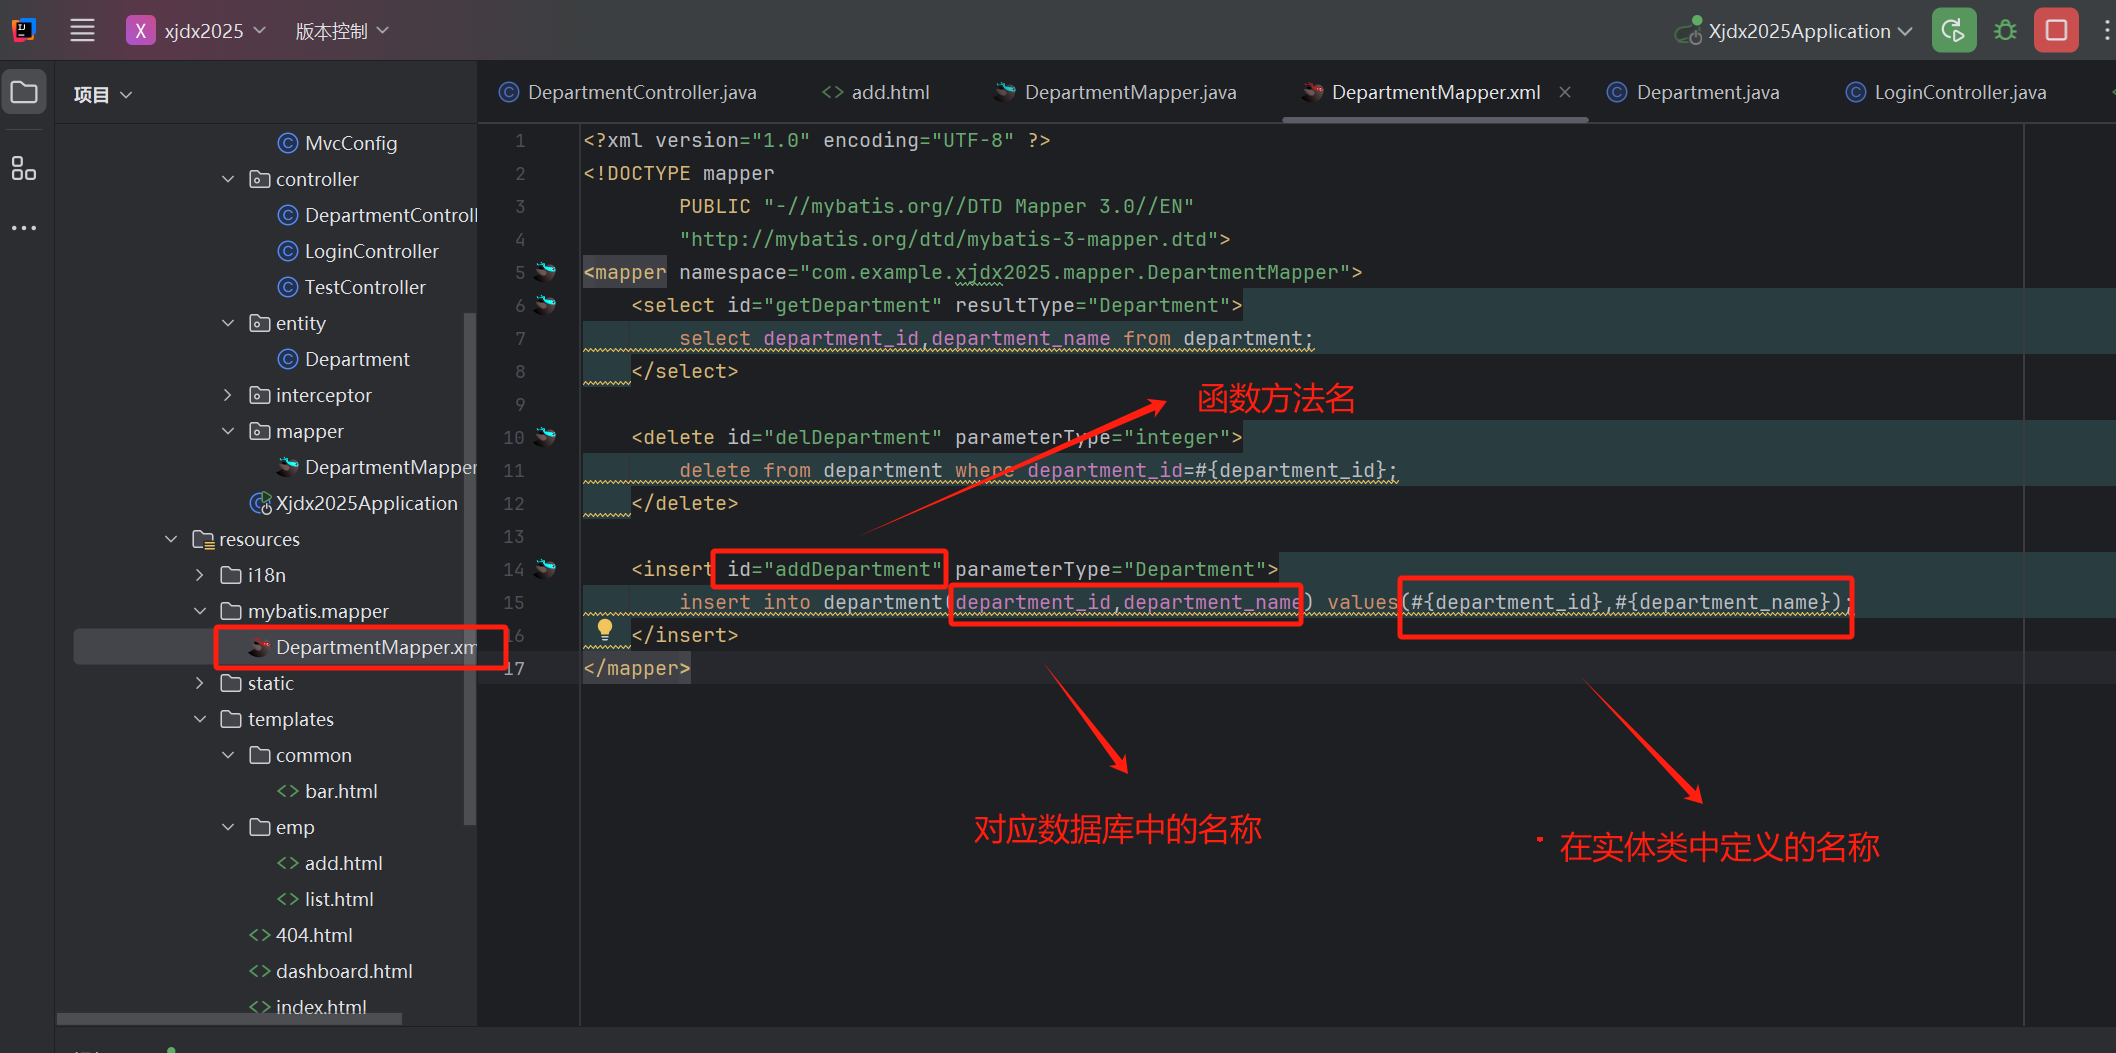The height and width of the screenshot is (1053, 2116).
Task: Click id="getDepartment" in the select tag
Action: coord(835,305)
